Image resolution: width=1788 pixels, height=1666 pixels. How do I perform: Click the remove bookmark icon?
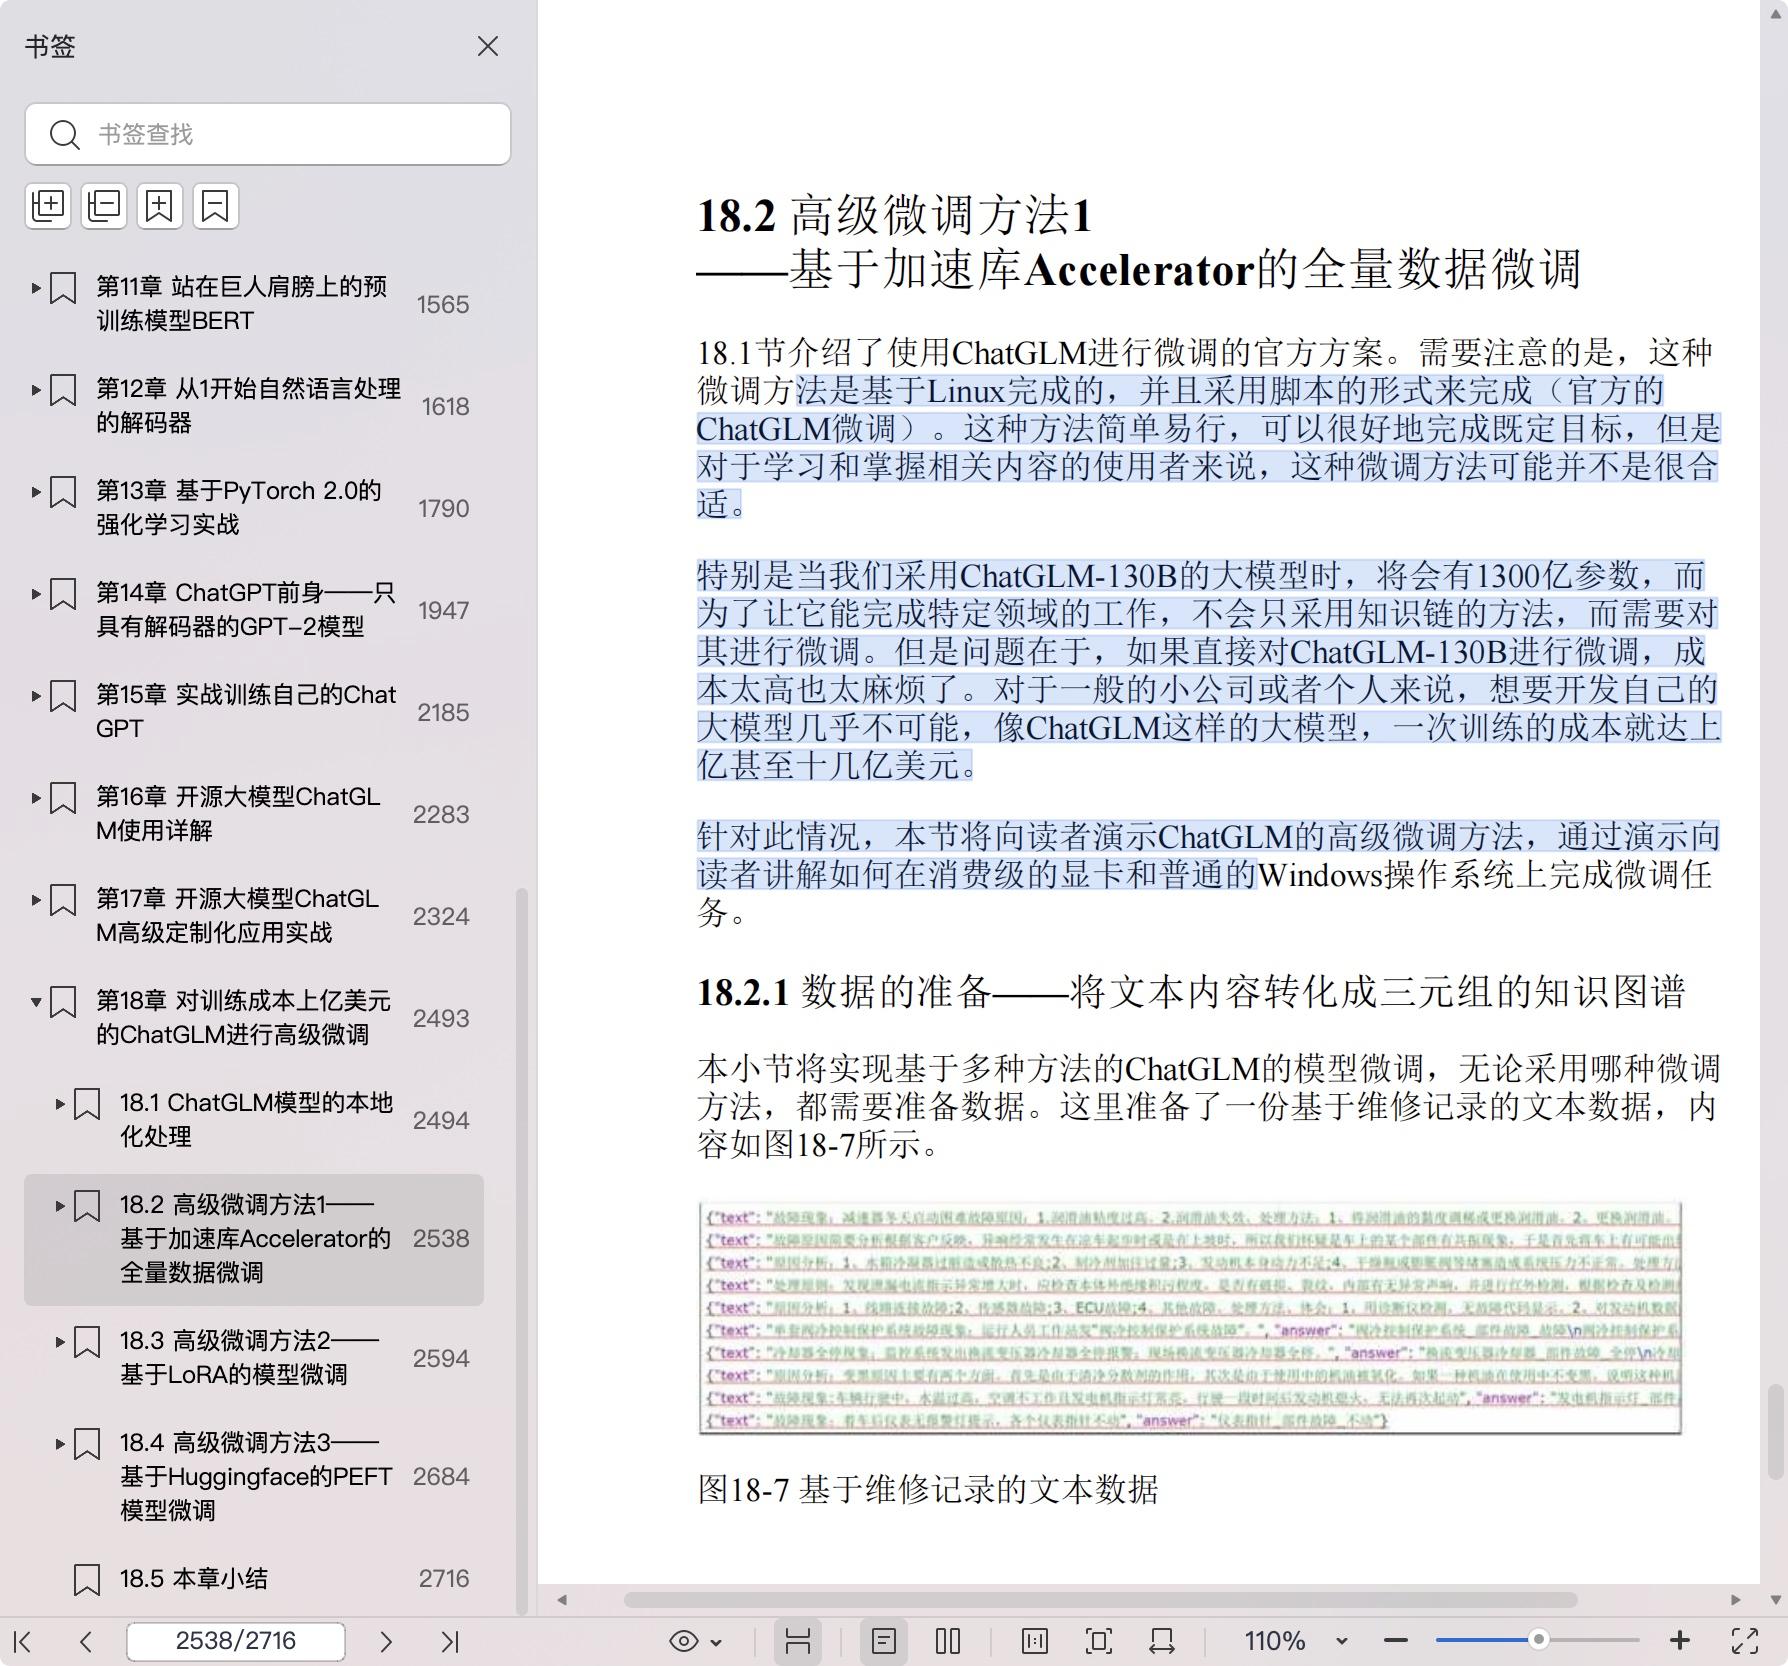pos(216,206)
